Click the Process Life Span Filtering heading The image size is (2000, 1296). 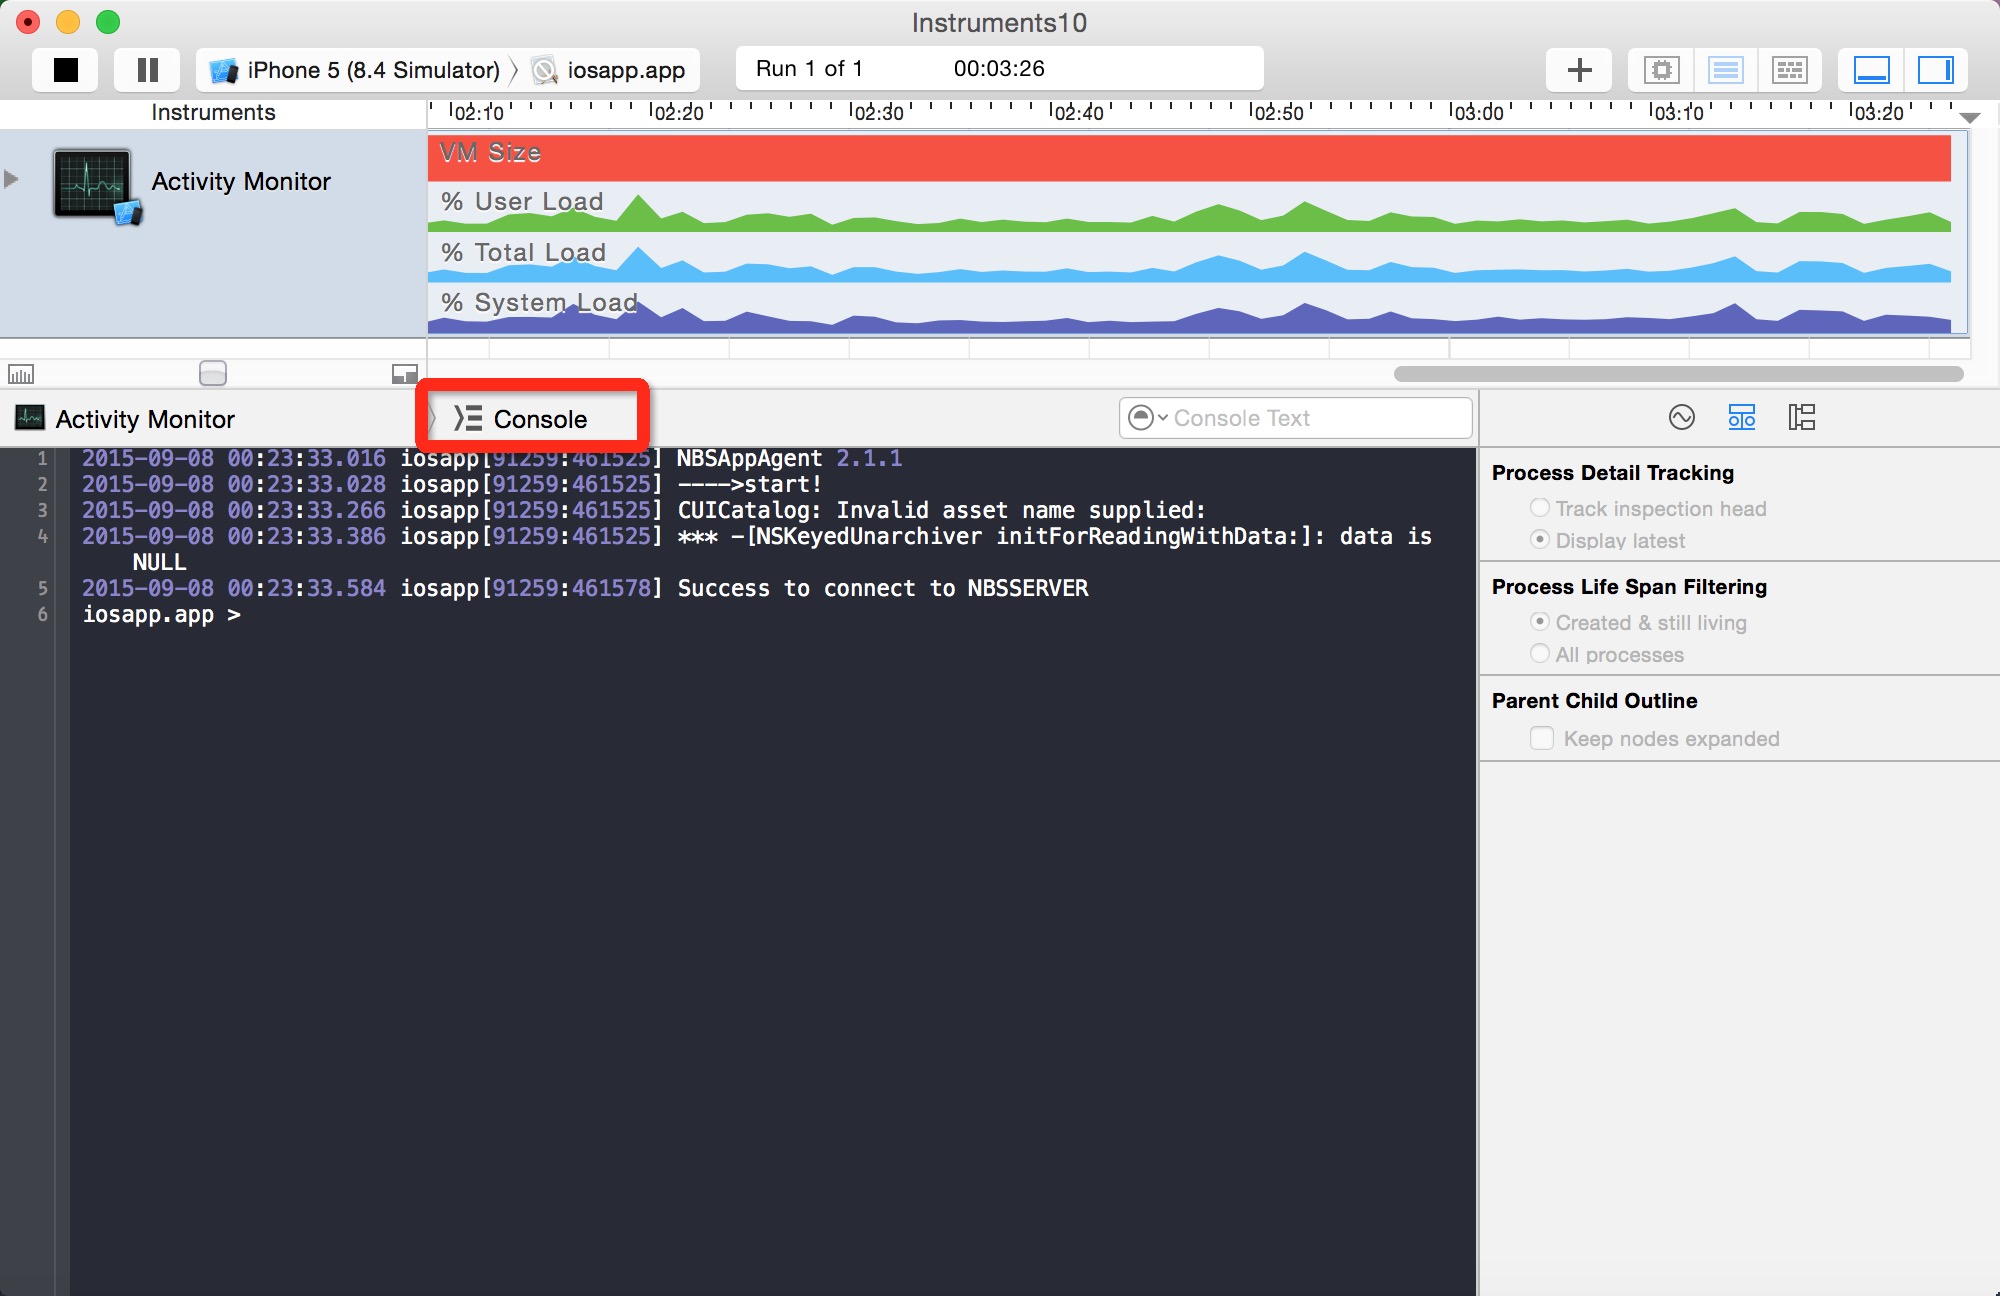point(1629,587)
